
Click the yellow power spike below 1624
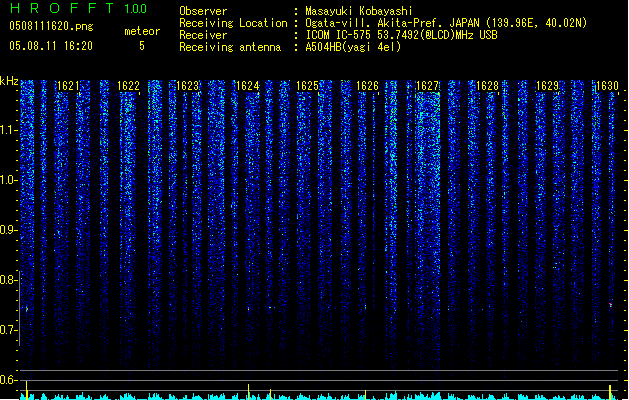coord(249,392)
